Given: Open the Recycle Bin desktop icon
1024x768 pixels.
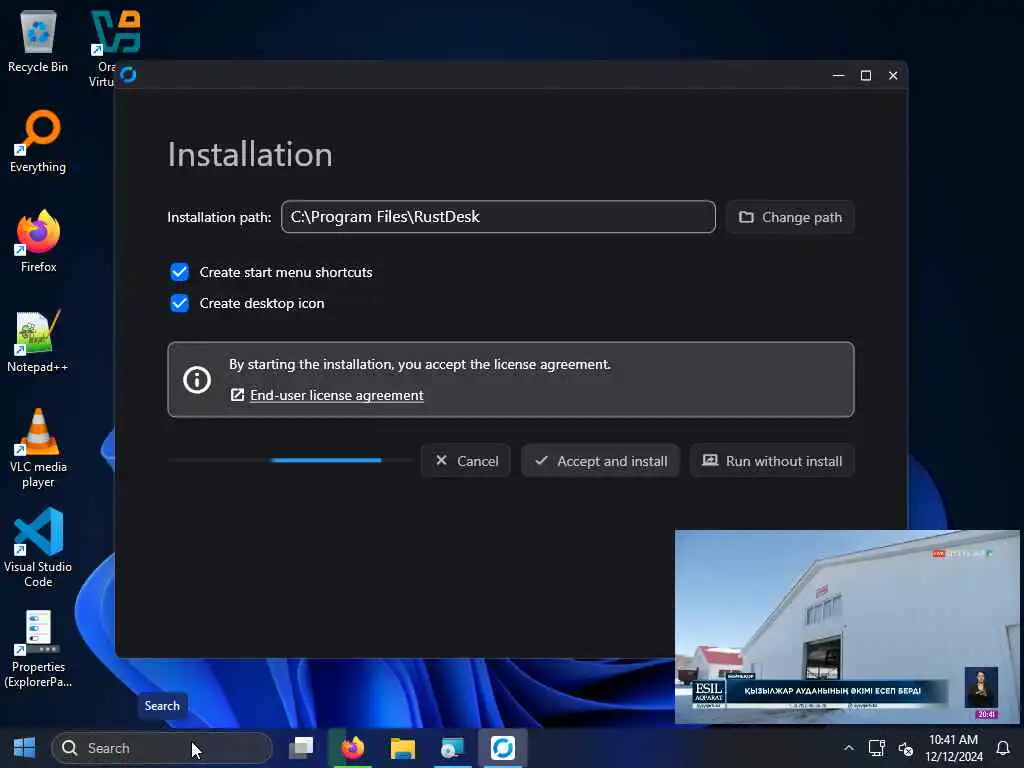Looking at the screenshot, I should (38, 42).
